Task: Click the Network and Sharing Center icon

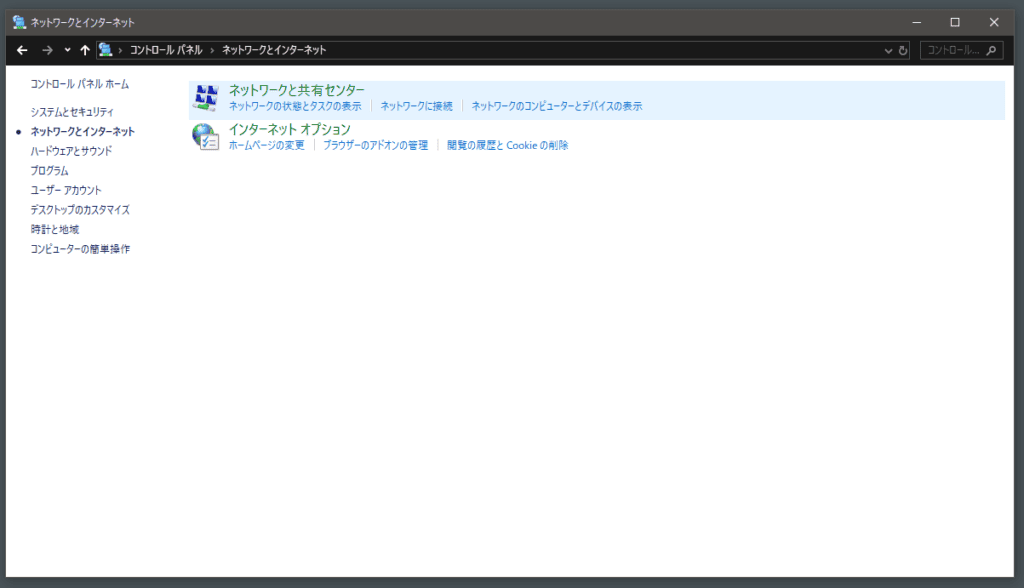Action: 206,98
